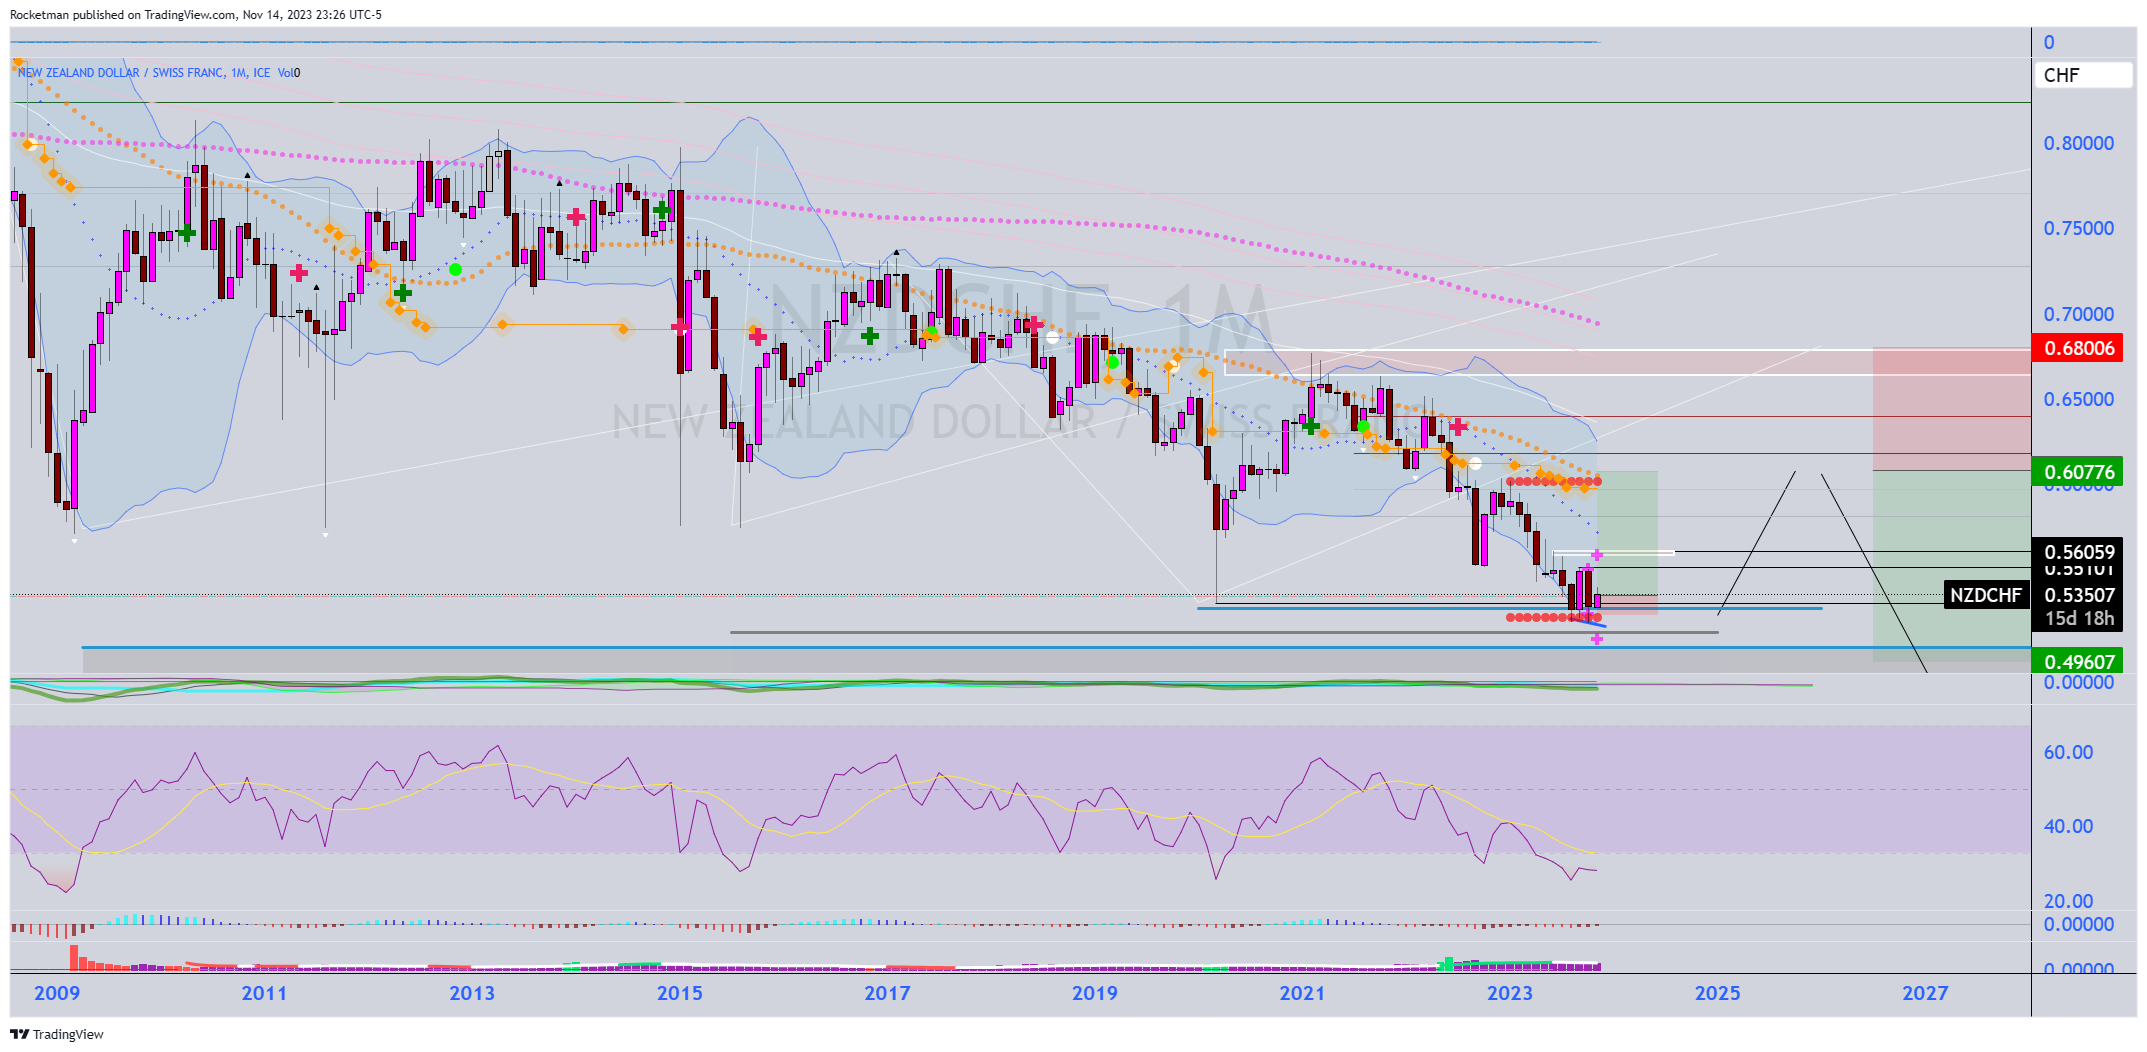The image size is (2147, 1052).
Task: Click the 15d 18h bar countdown label
Action: click(x=2079, y=619)
